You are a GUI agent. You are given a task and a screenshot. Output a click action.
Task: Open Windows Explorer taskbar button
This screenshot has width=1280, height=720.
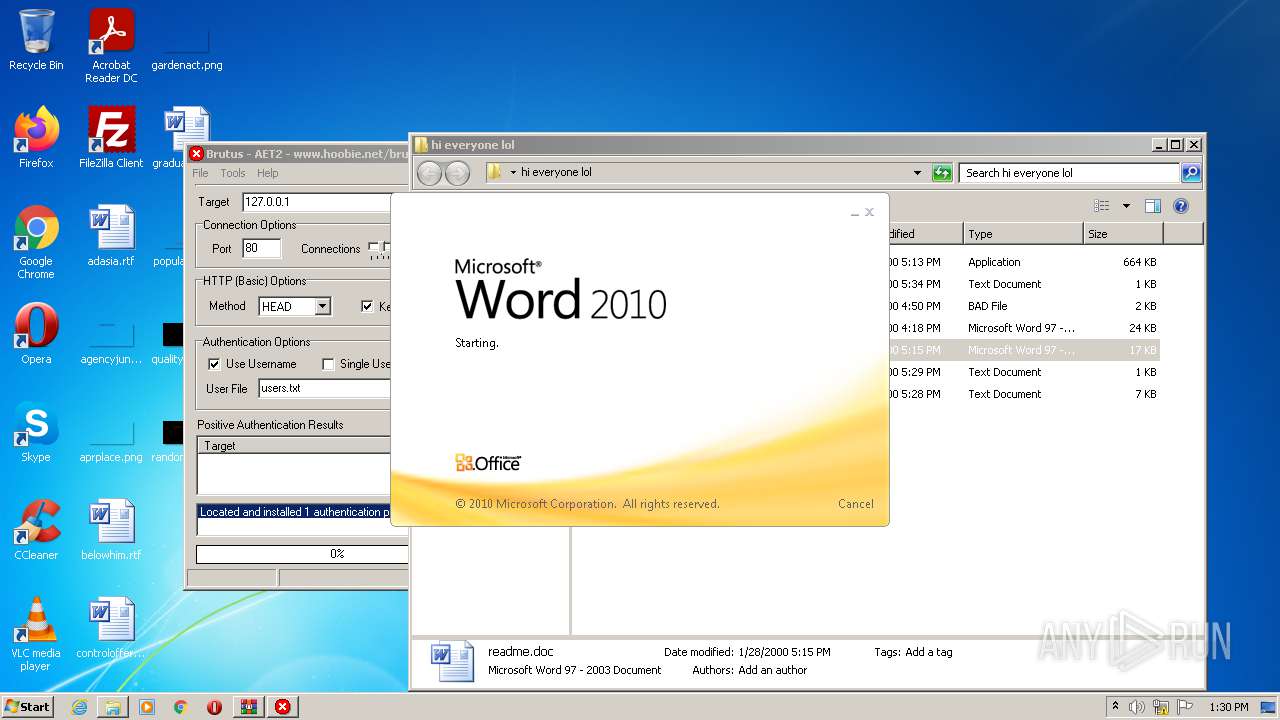pos(113,707)
